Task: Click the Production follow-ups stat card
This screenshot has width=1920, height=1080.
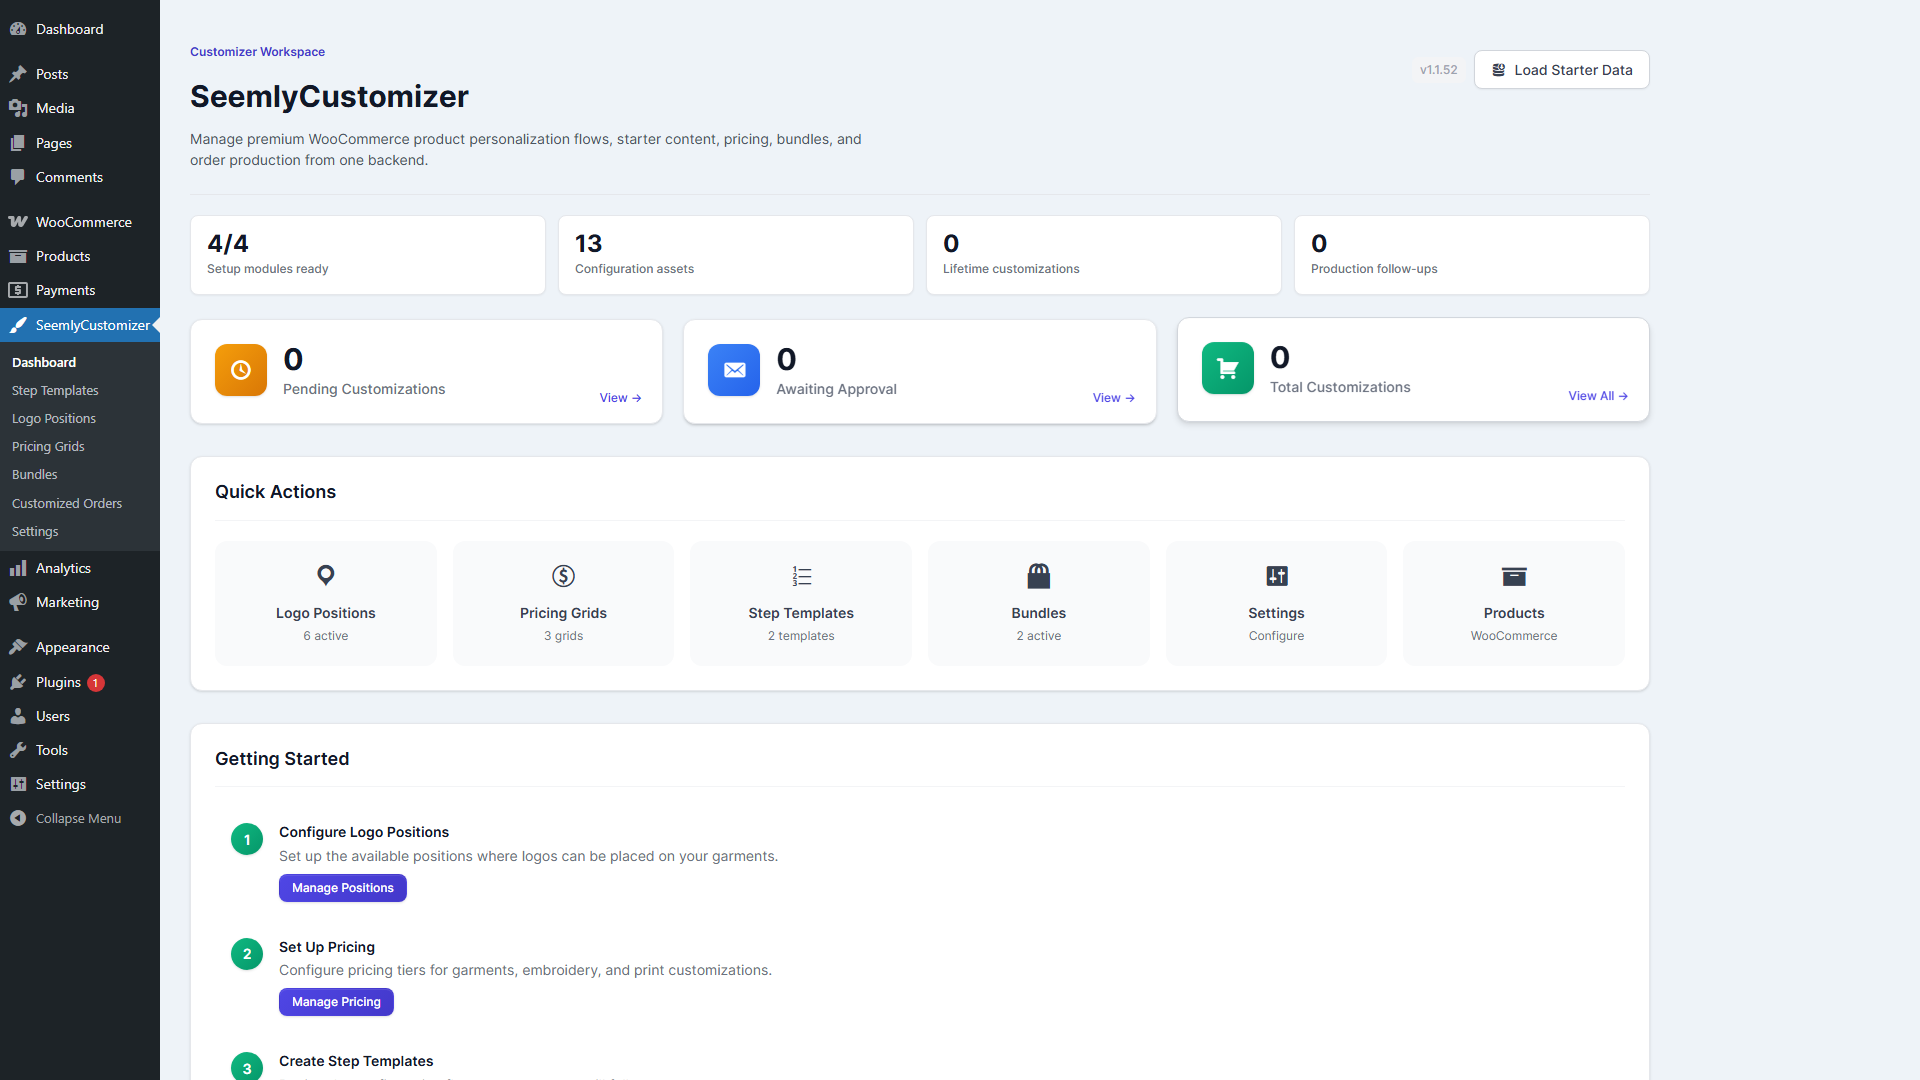Action: pyautogui.click(x=1472, y=255)
